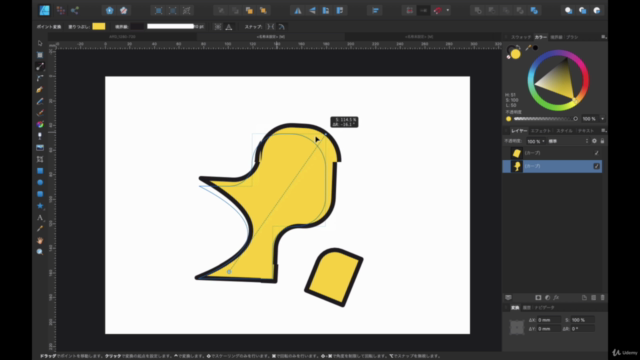Click the fx layer effects icon
The image size is (640, 360).
point(556,298)
